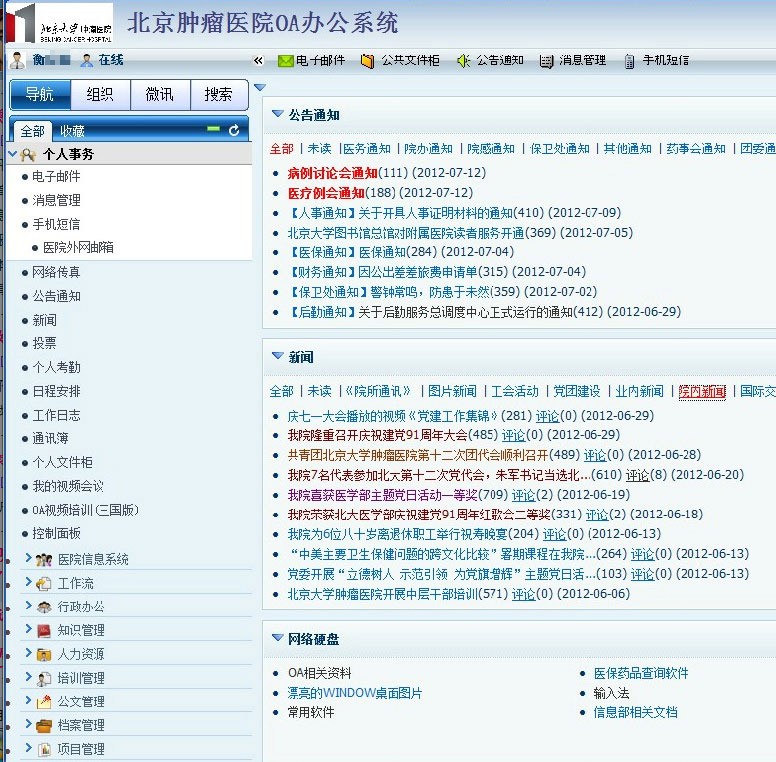The image size is (776, 762).
Task: Click the 行政办公 icon
Action: pos(44,607)
